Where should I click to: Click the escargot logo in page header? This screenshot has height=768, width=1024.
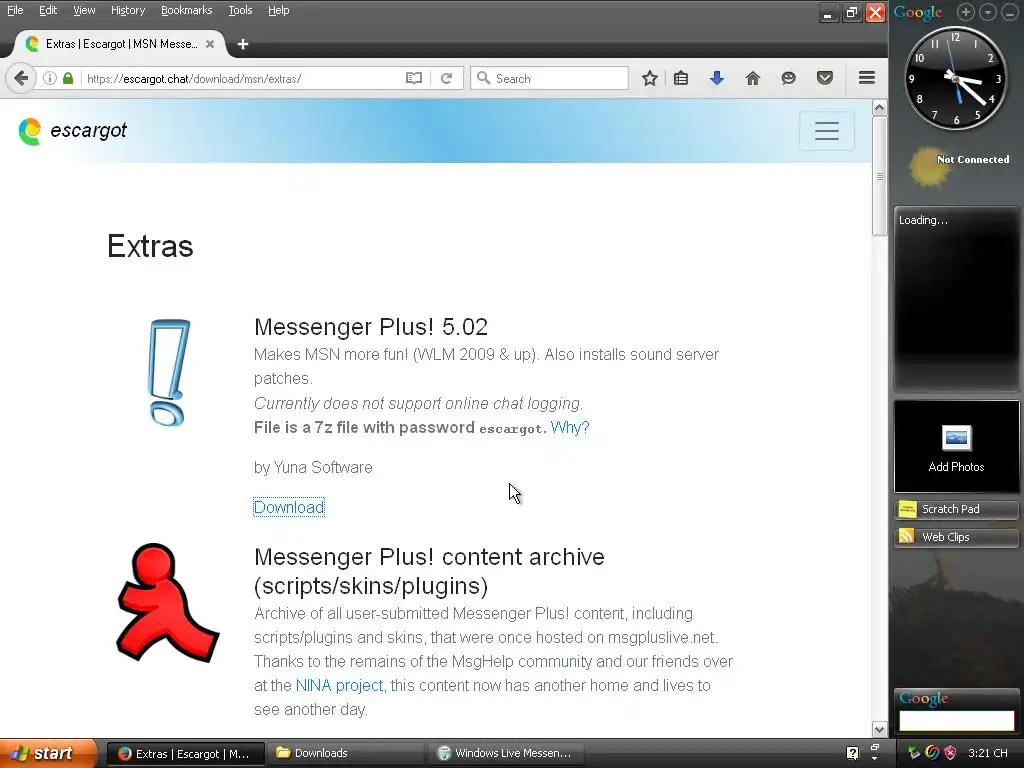click(x=72, y=131)
